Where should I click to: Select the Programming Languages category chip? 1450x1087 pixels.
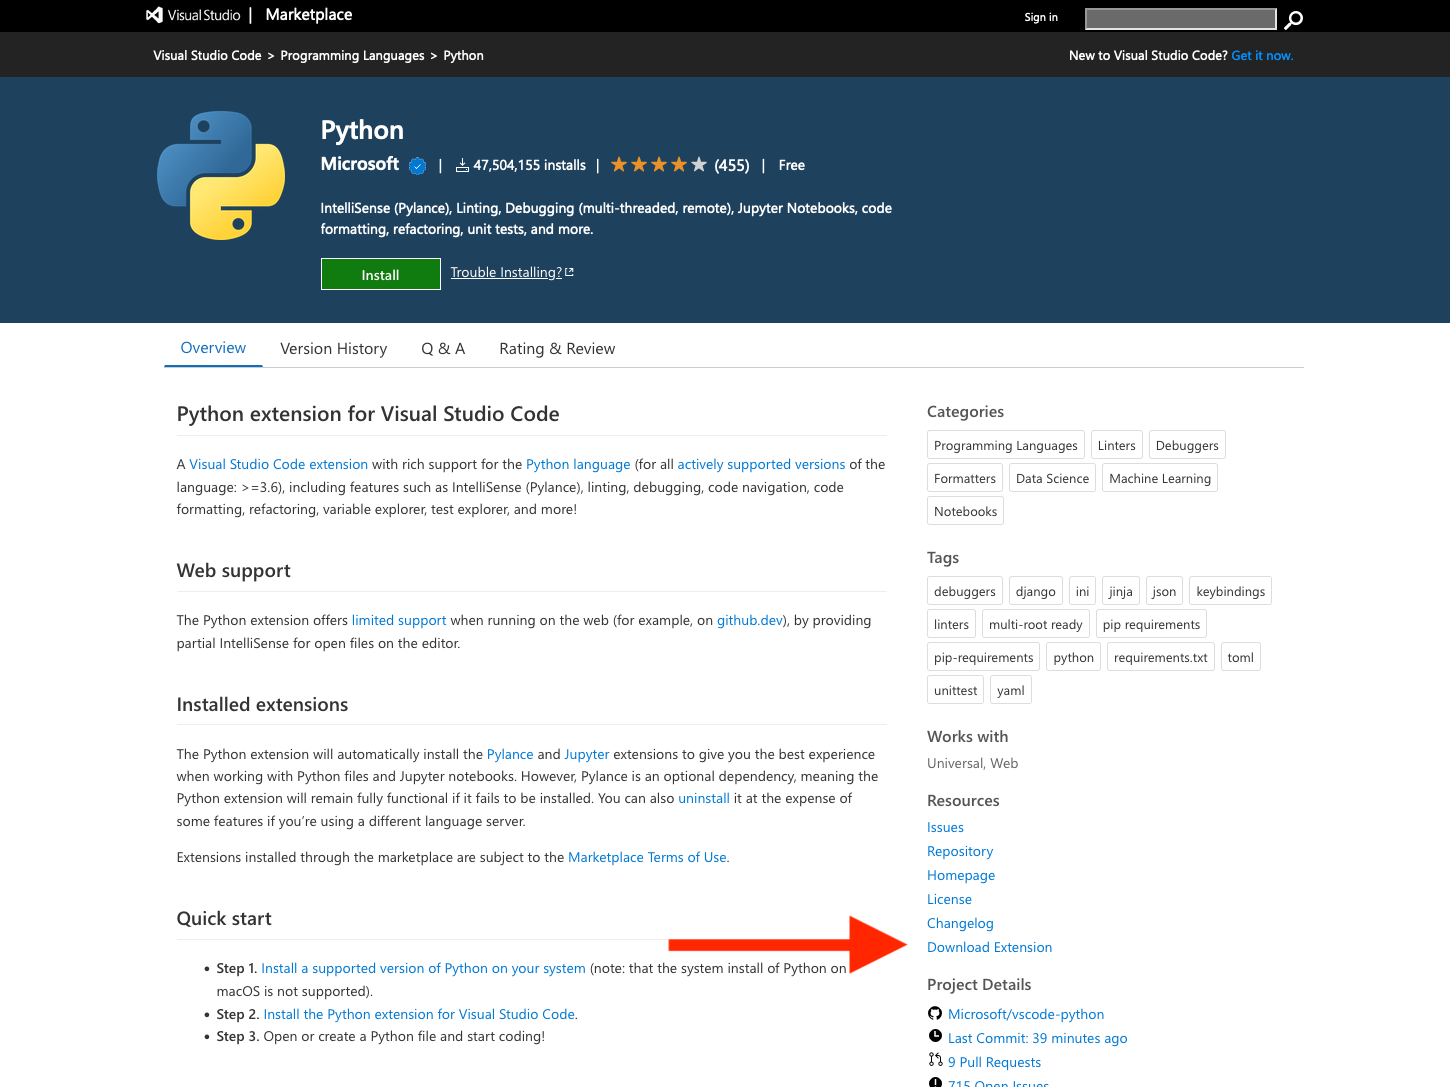point(1006,445)
